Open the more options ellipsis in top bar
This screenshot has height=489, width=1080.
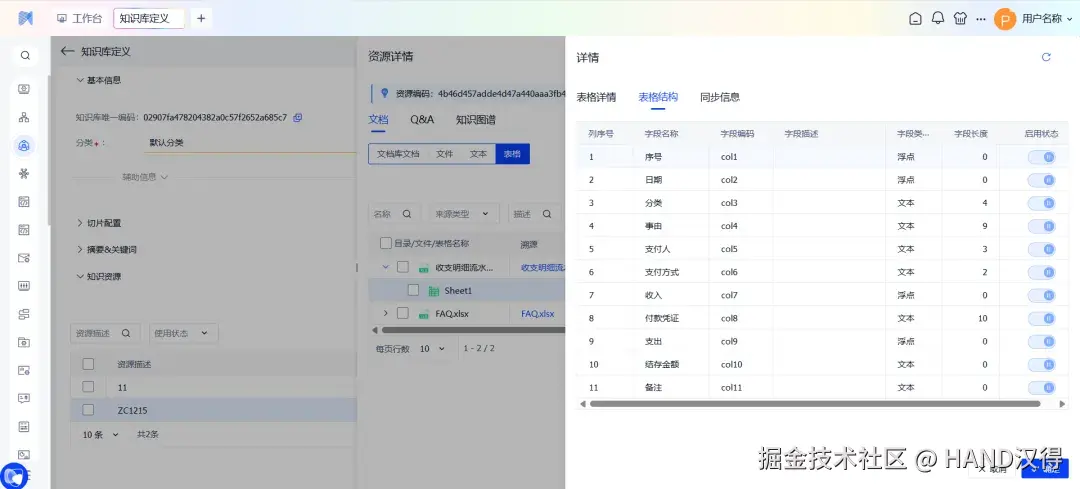(x=981, y=19)
